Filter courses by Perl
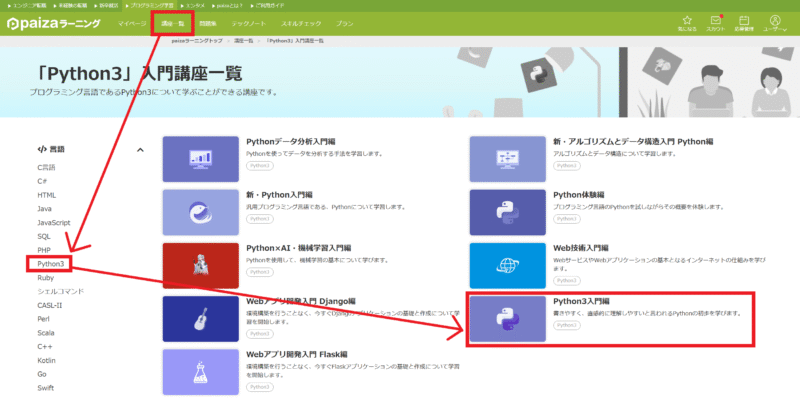The image size is (800, 406). tap(43, 319)
